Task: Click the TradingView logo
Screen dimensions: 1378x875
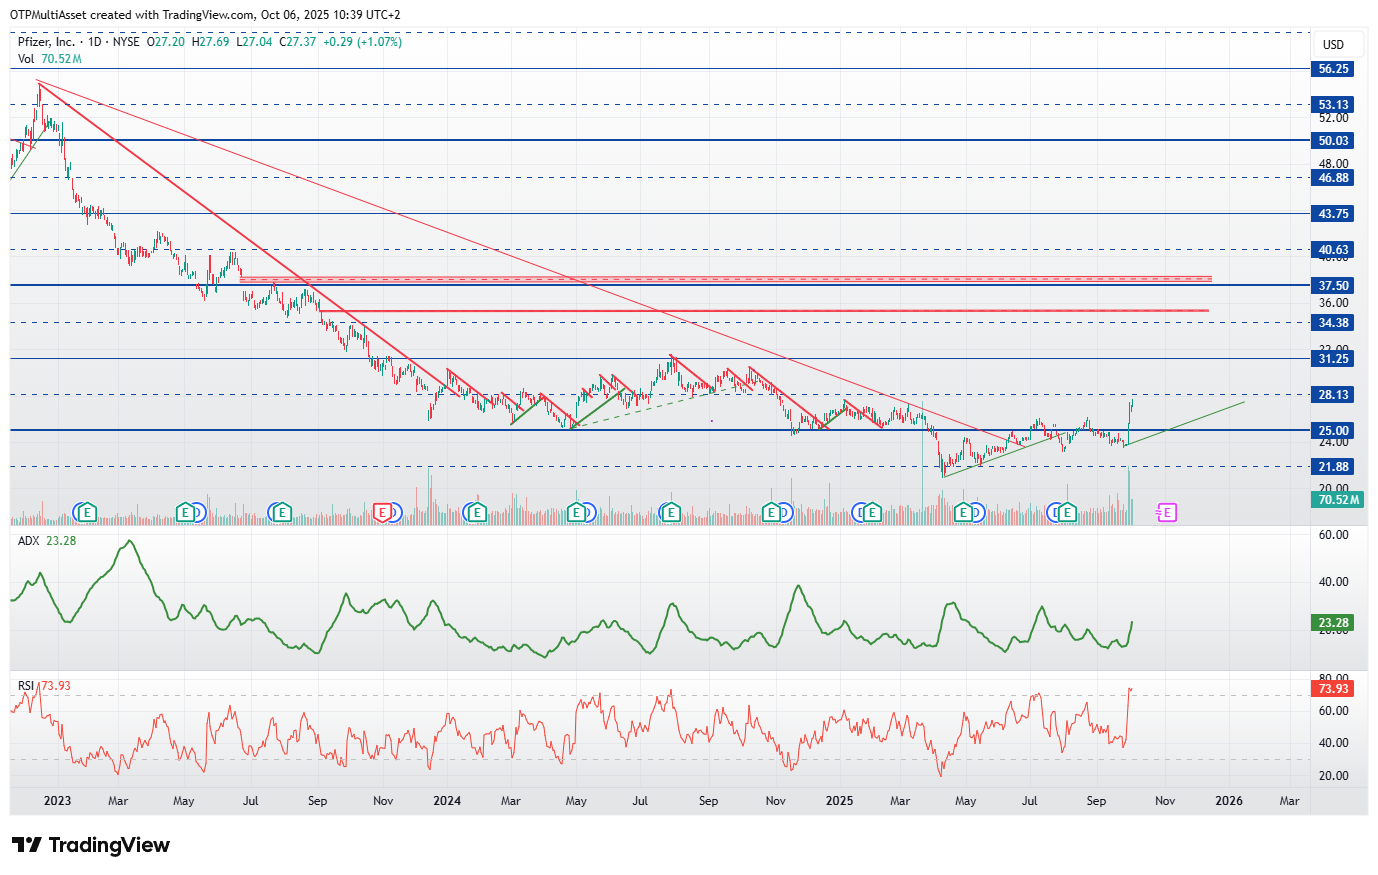Action: [x=91, y=845]
